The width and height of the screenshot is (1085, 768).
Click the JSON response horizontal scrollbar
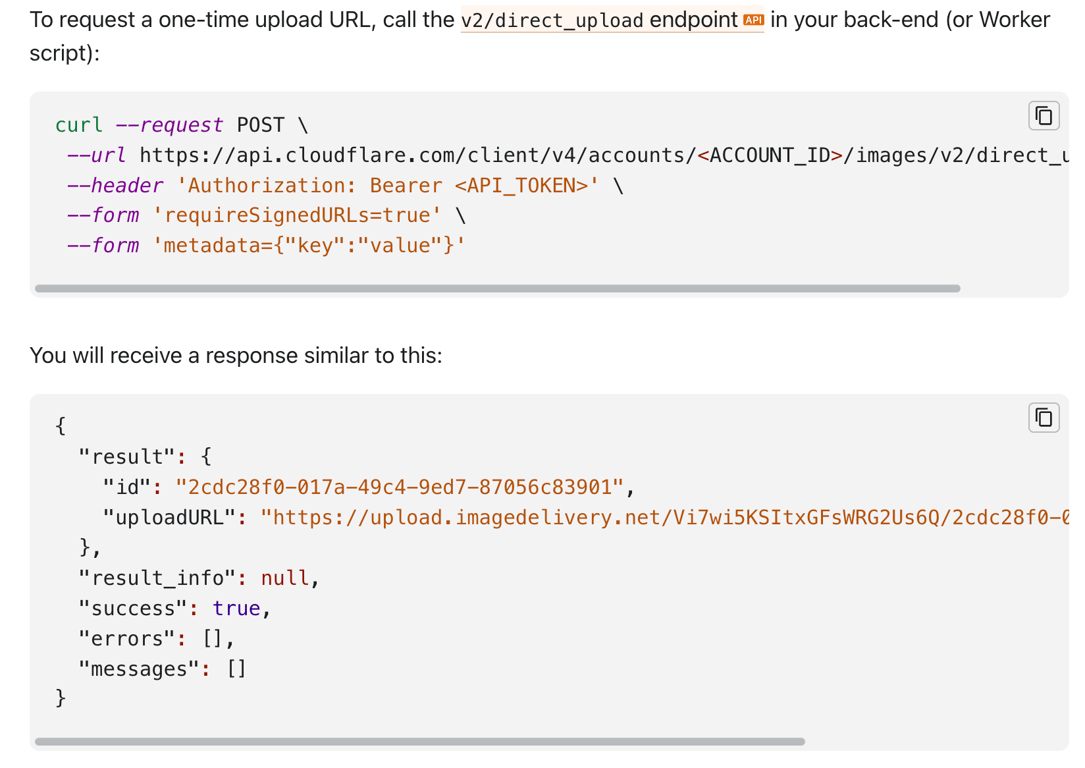(x=419, y=742)
